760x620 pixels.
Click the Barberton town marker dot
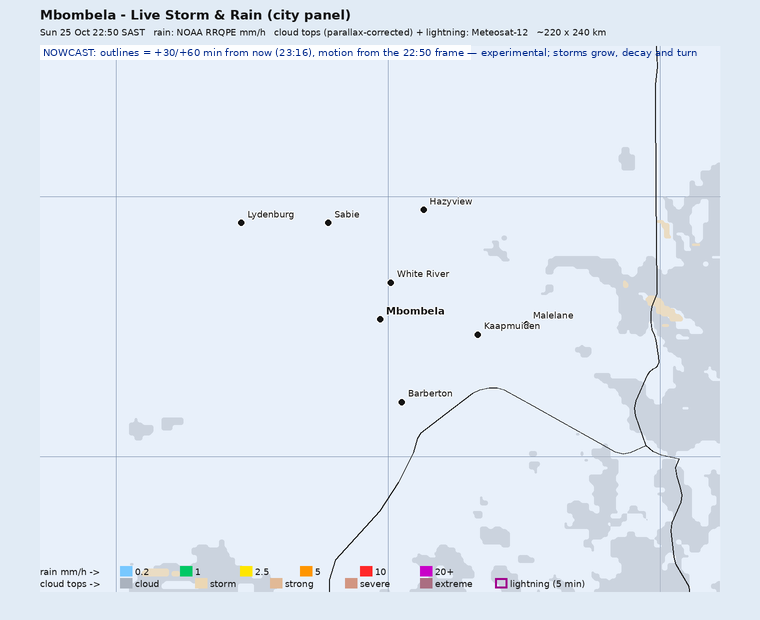(x=401, y=402)
